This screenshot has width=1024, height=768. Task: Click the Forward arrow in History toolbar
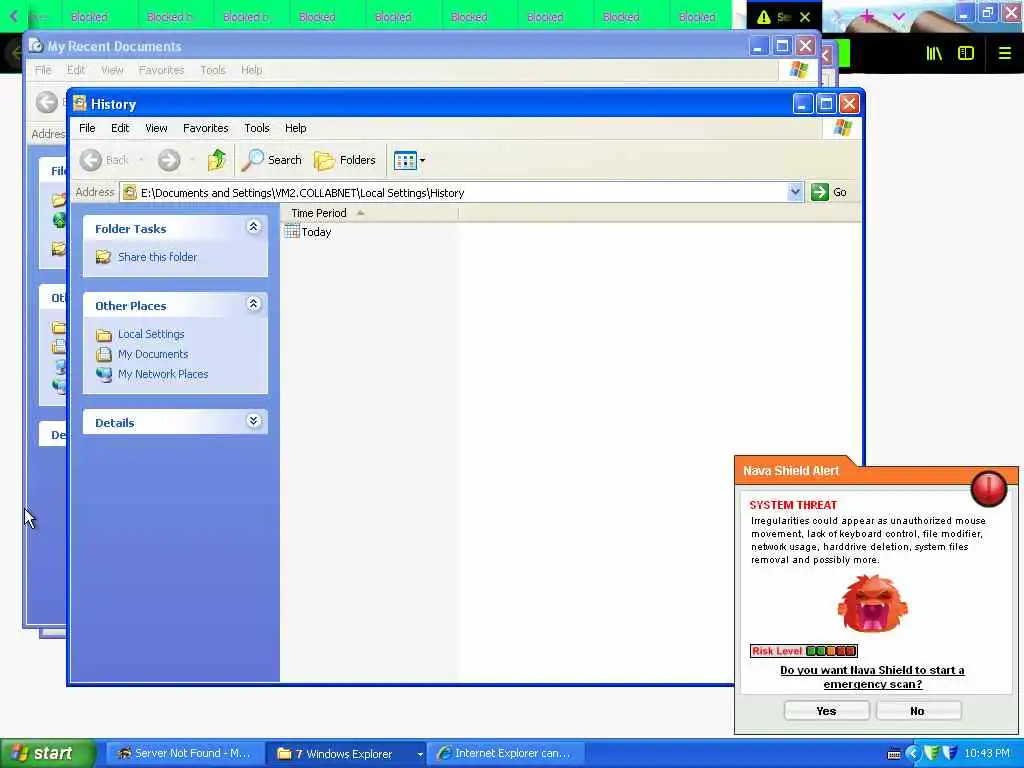[169, 160]
